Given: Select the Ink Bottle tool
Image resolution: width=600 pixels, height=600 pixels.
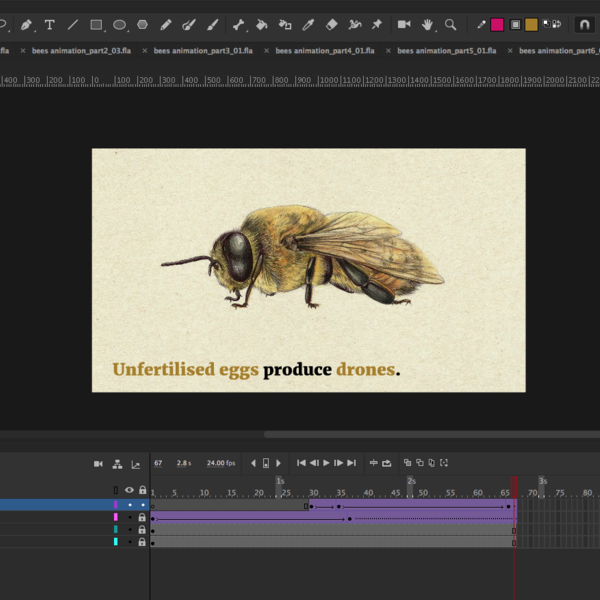Looking at the screenshot, I should [x=285, y=25].
